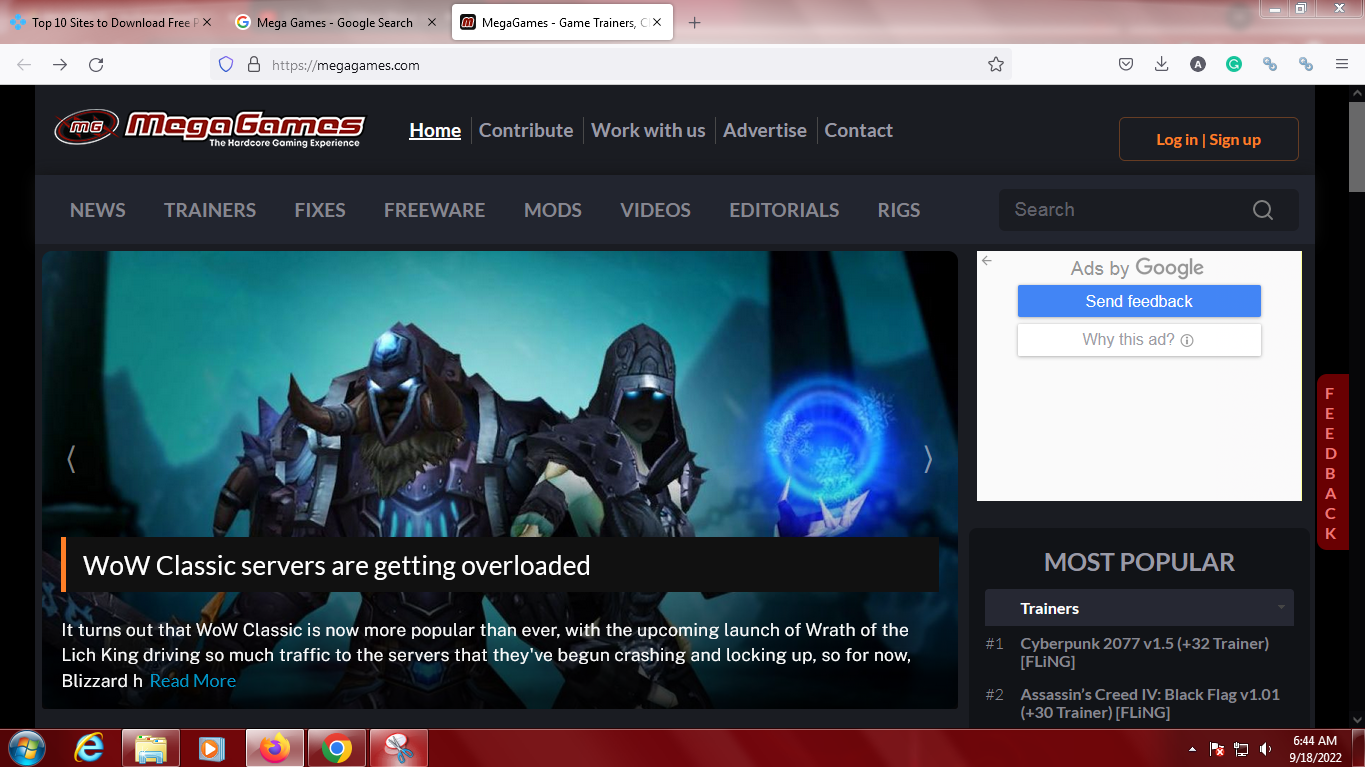
Task: Launch Internet Explorer from the taskbar
Action: point(91,748)
